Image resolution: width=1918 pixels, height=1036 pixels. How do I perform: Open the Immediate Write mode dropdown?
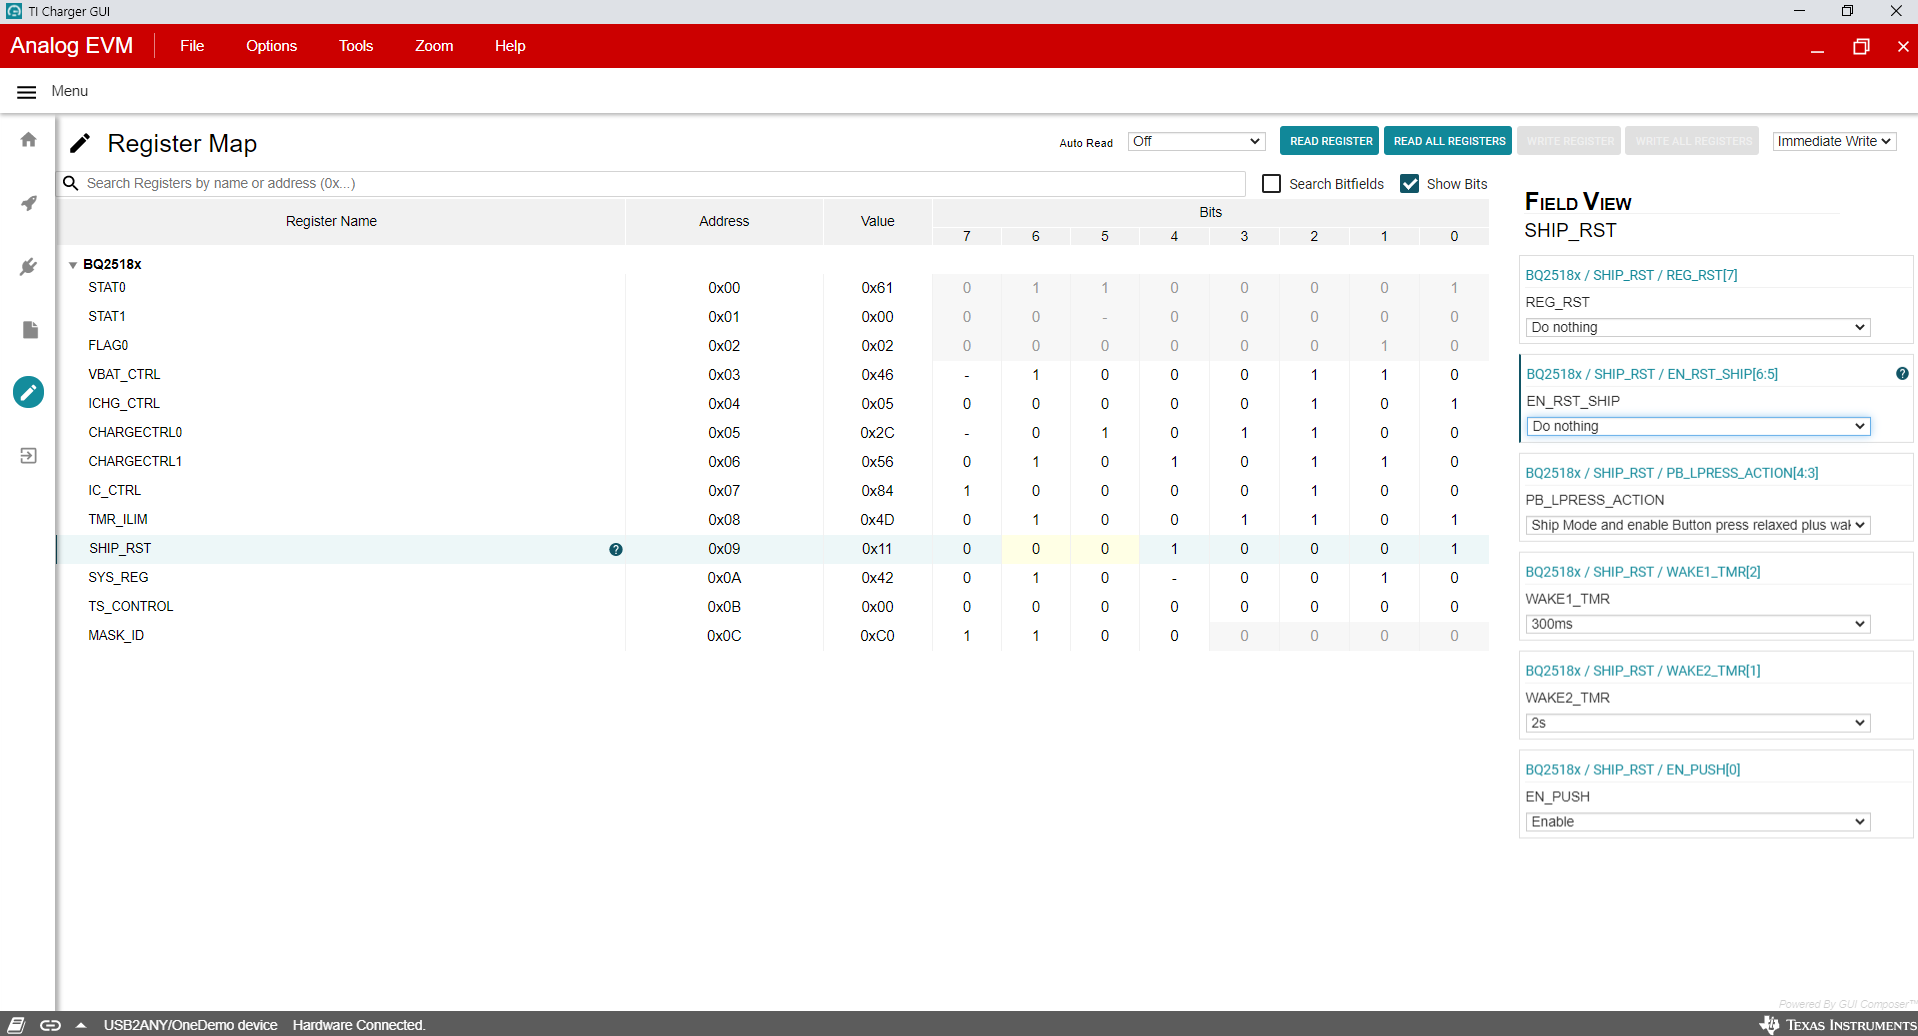(1834, 142)
